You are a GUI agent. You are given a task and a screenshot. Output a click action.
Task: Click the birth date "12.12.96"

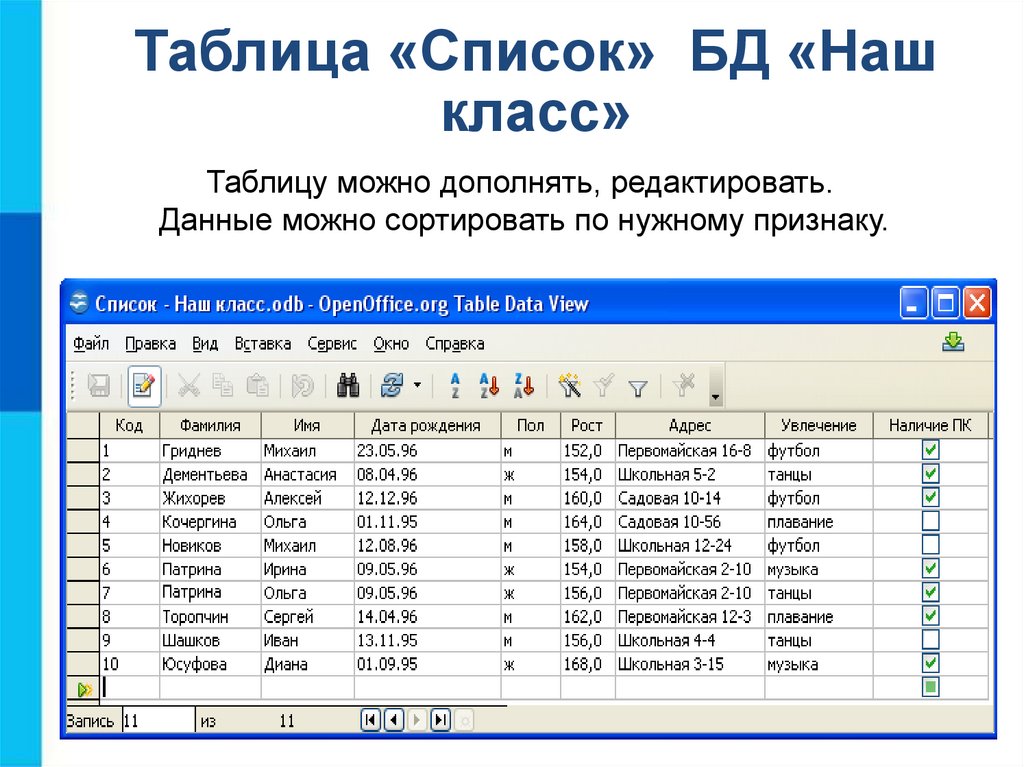click(387, 498)
